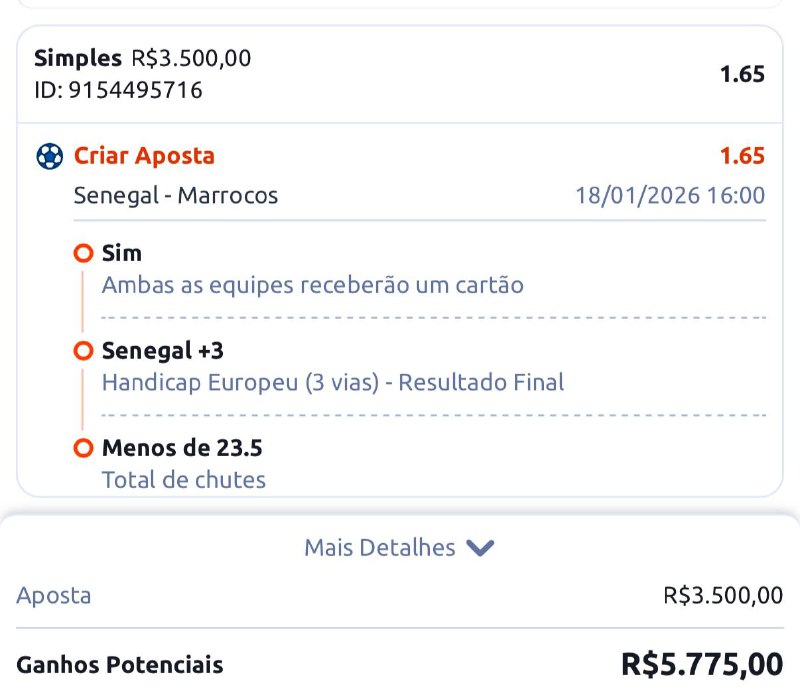Click the match date 18/01/2026 16:00

click(x=670, y=195)
